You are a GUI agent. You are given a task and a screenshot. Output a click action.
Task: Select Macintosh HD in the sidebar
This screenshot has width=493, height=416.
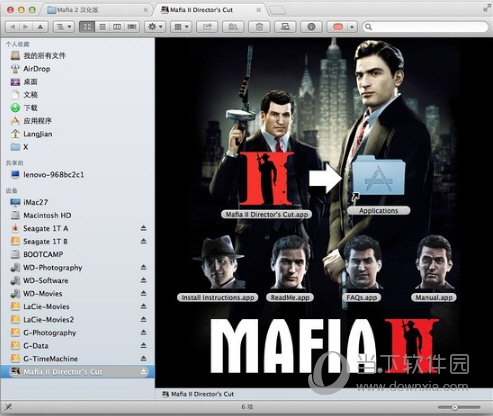click(x=47, y=215)
